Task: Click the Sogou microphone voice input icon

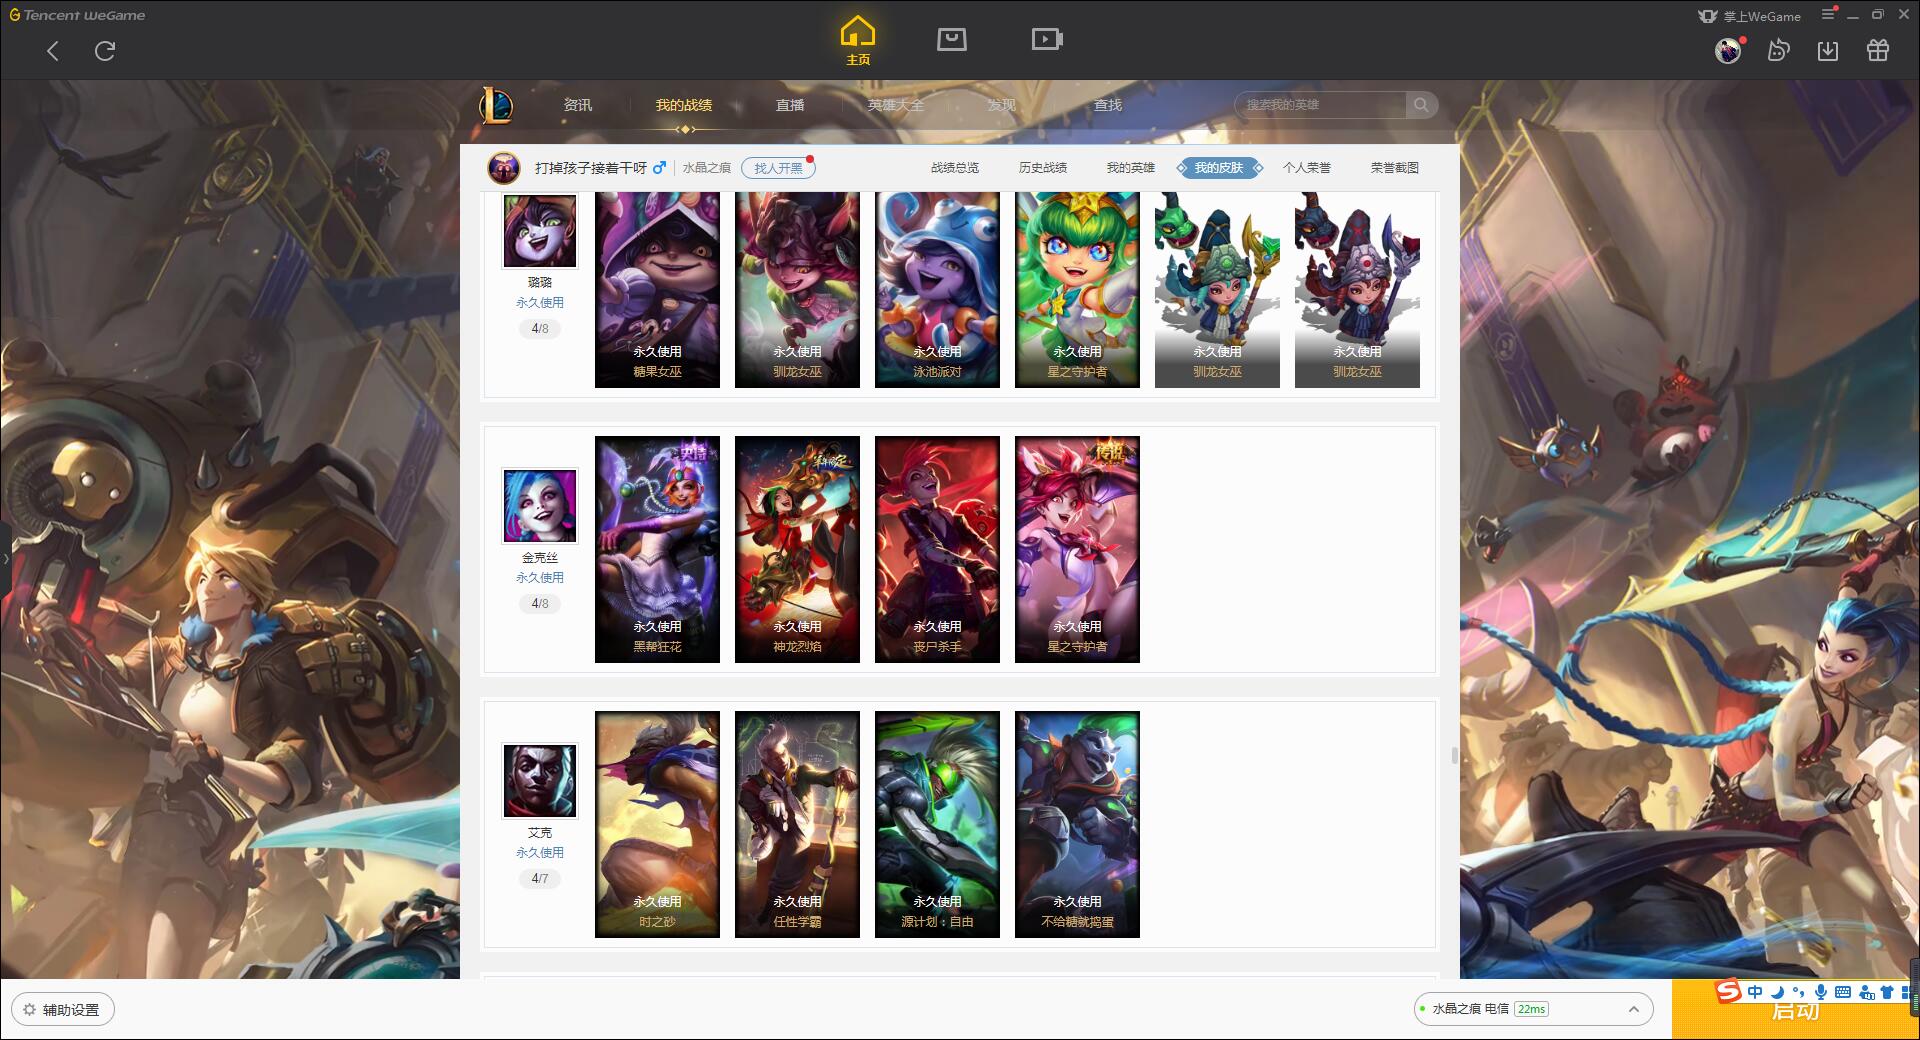Action: (x=1821, y=992)
